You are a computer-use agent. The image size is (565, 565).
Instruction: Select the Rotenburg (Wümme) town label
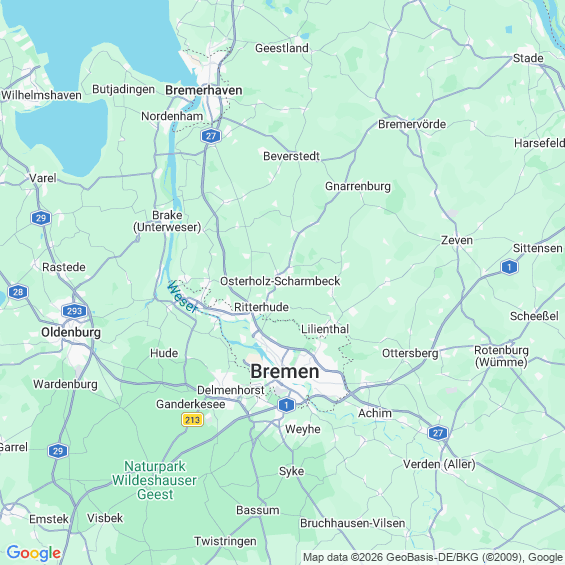pos(501,356)
